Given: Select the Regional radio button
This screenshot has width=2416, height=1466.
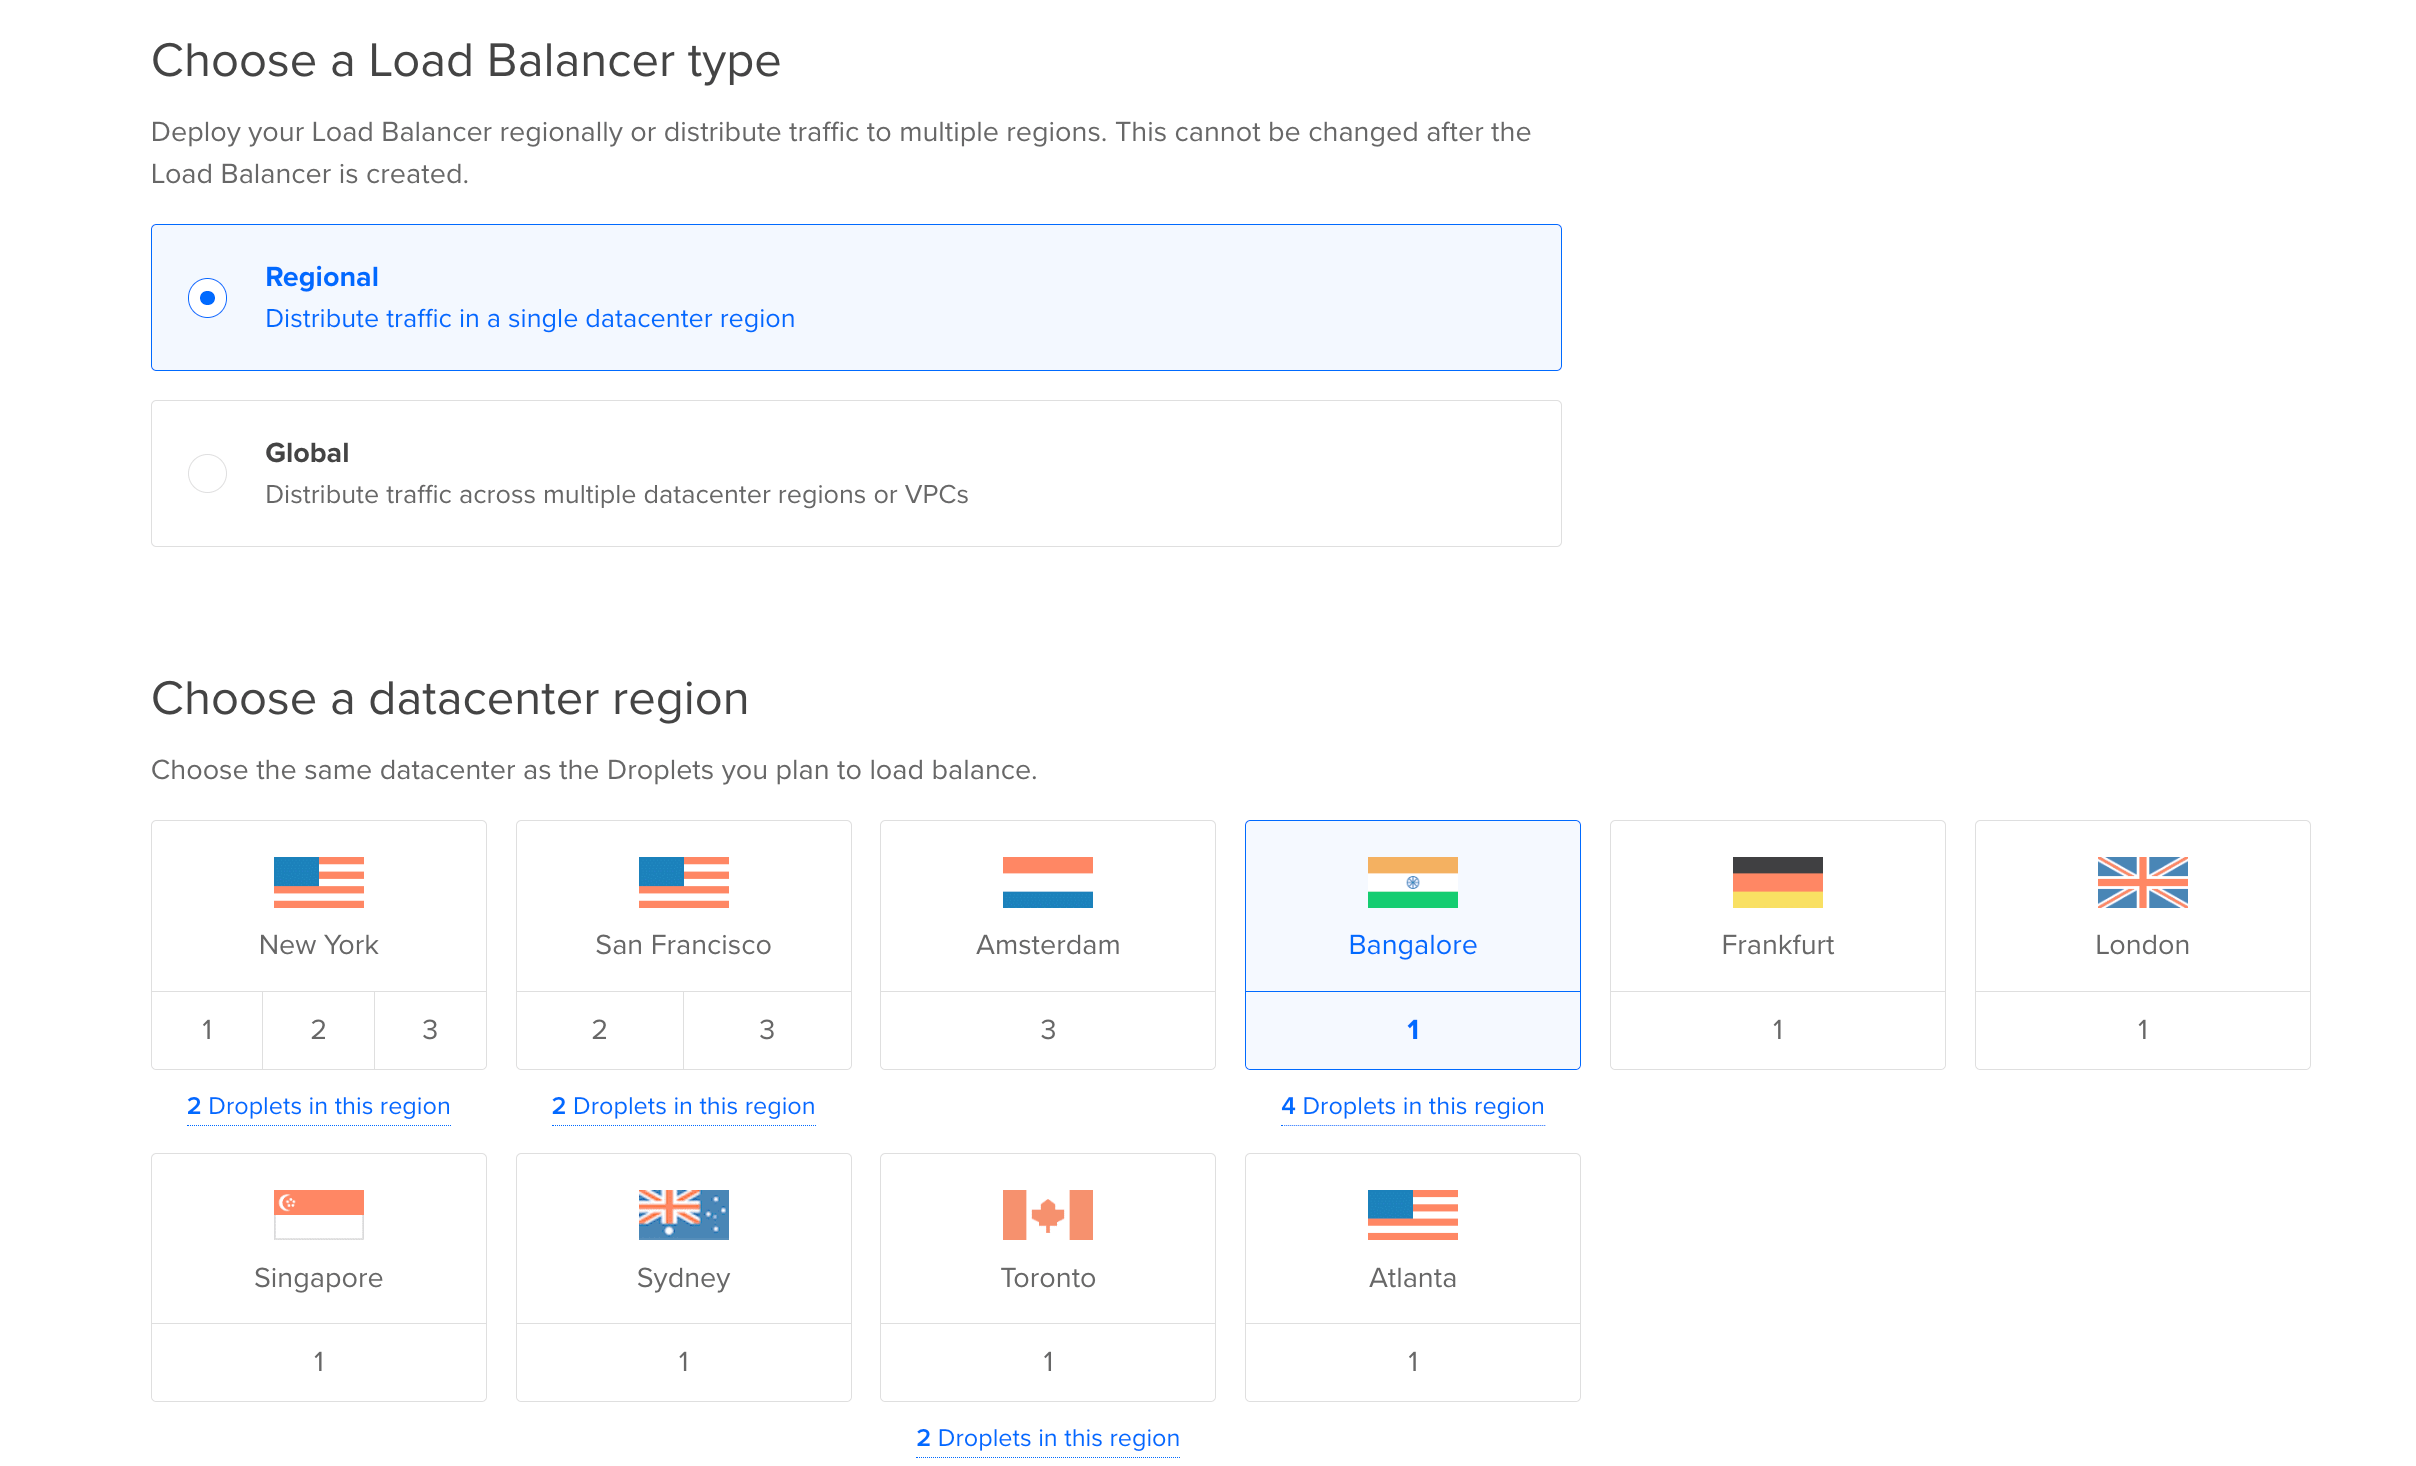Looking at the screenshot, I should click(207, 298).
